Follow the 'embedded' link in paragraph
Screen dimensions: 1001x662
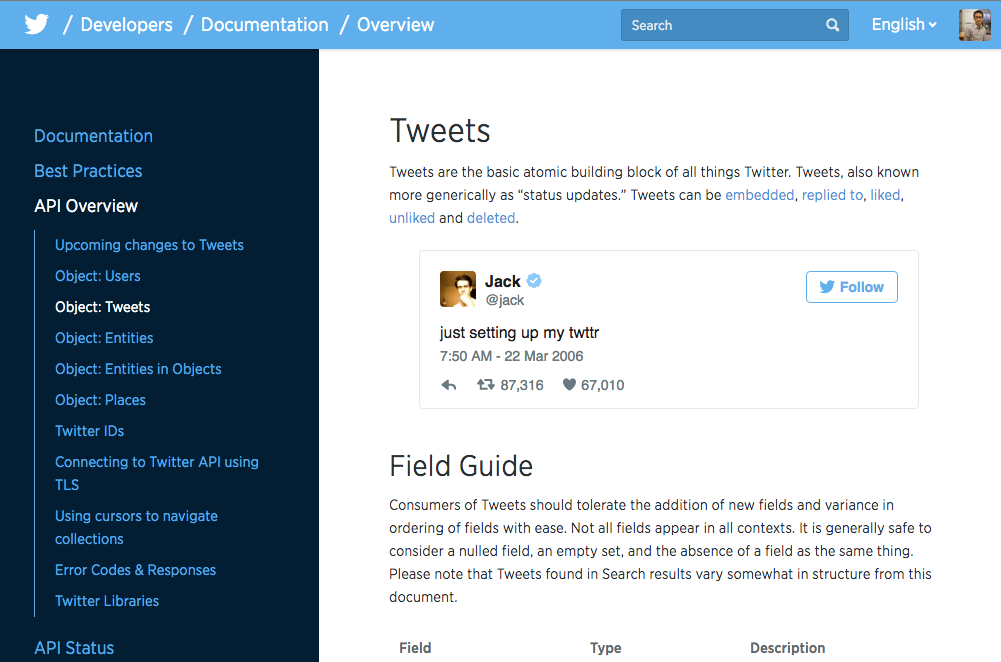click(x=760, y=195)
